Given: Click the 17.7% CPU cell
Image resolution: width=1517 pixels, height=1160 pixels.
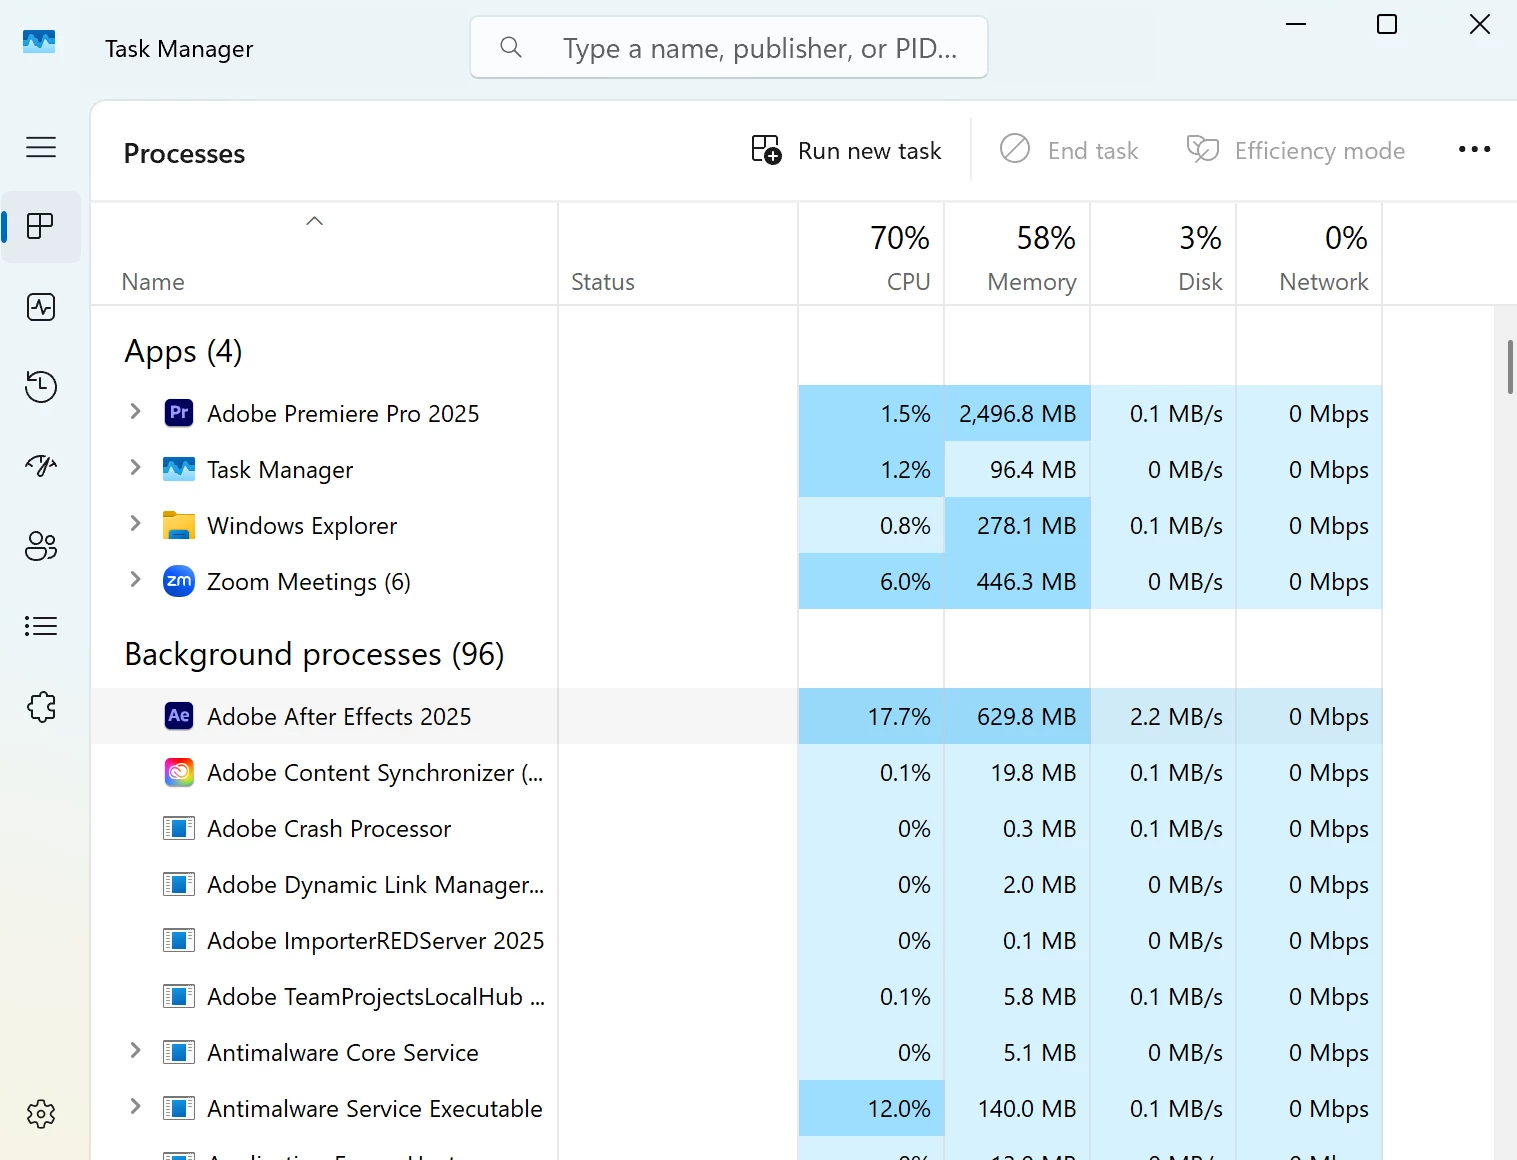Looking at the screenshot, I should 871,716.
